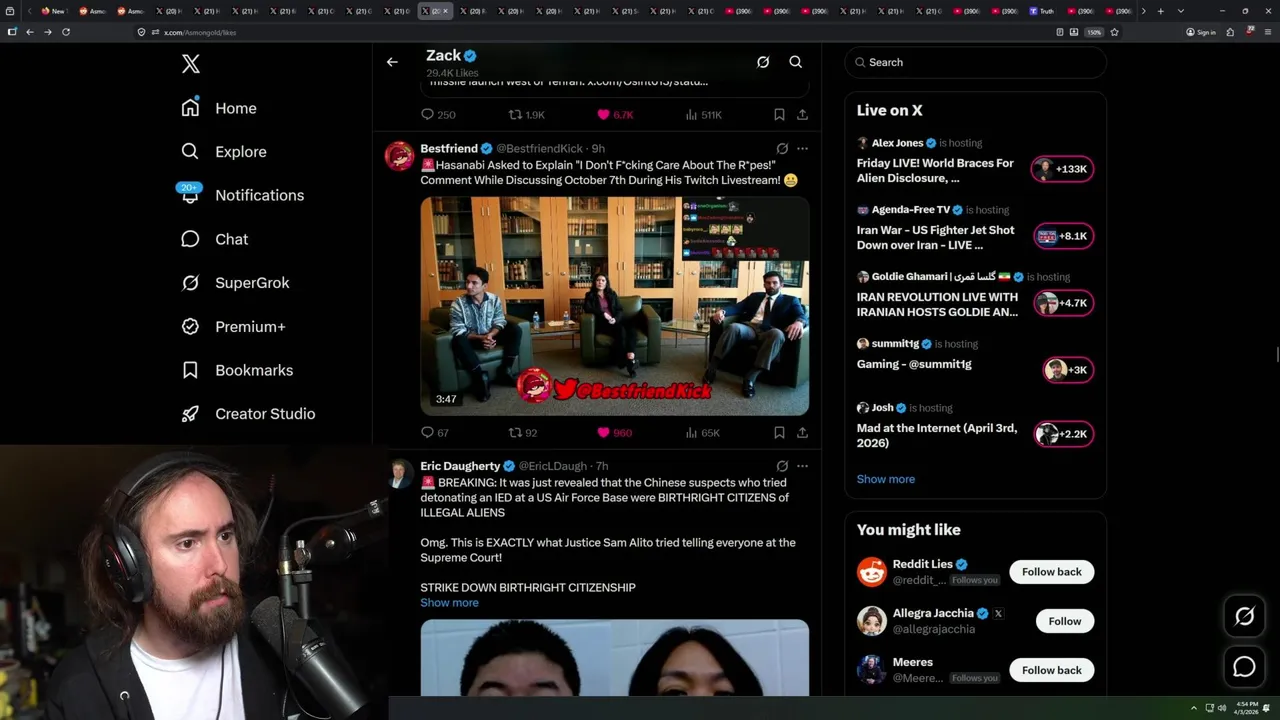Open Chat in the sidebar
The width and height of the screenshot is (1280, 720).
click(x=215, y=239)
